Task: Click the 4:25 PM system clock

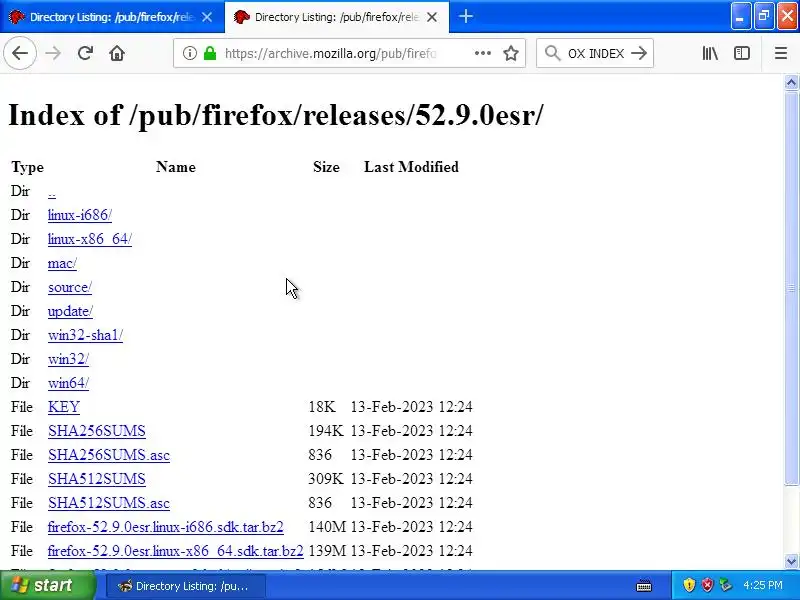Action: tap(763, 585)
